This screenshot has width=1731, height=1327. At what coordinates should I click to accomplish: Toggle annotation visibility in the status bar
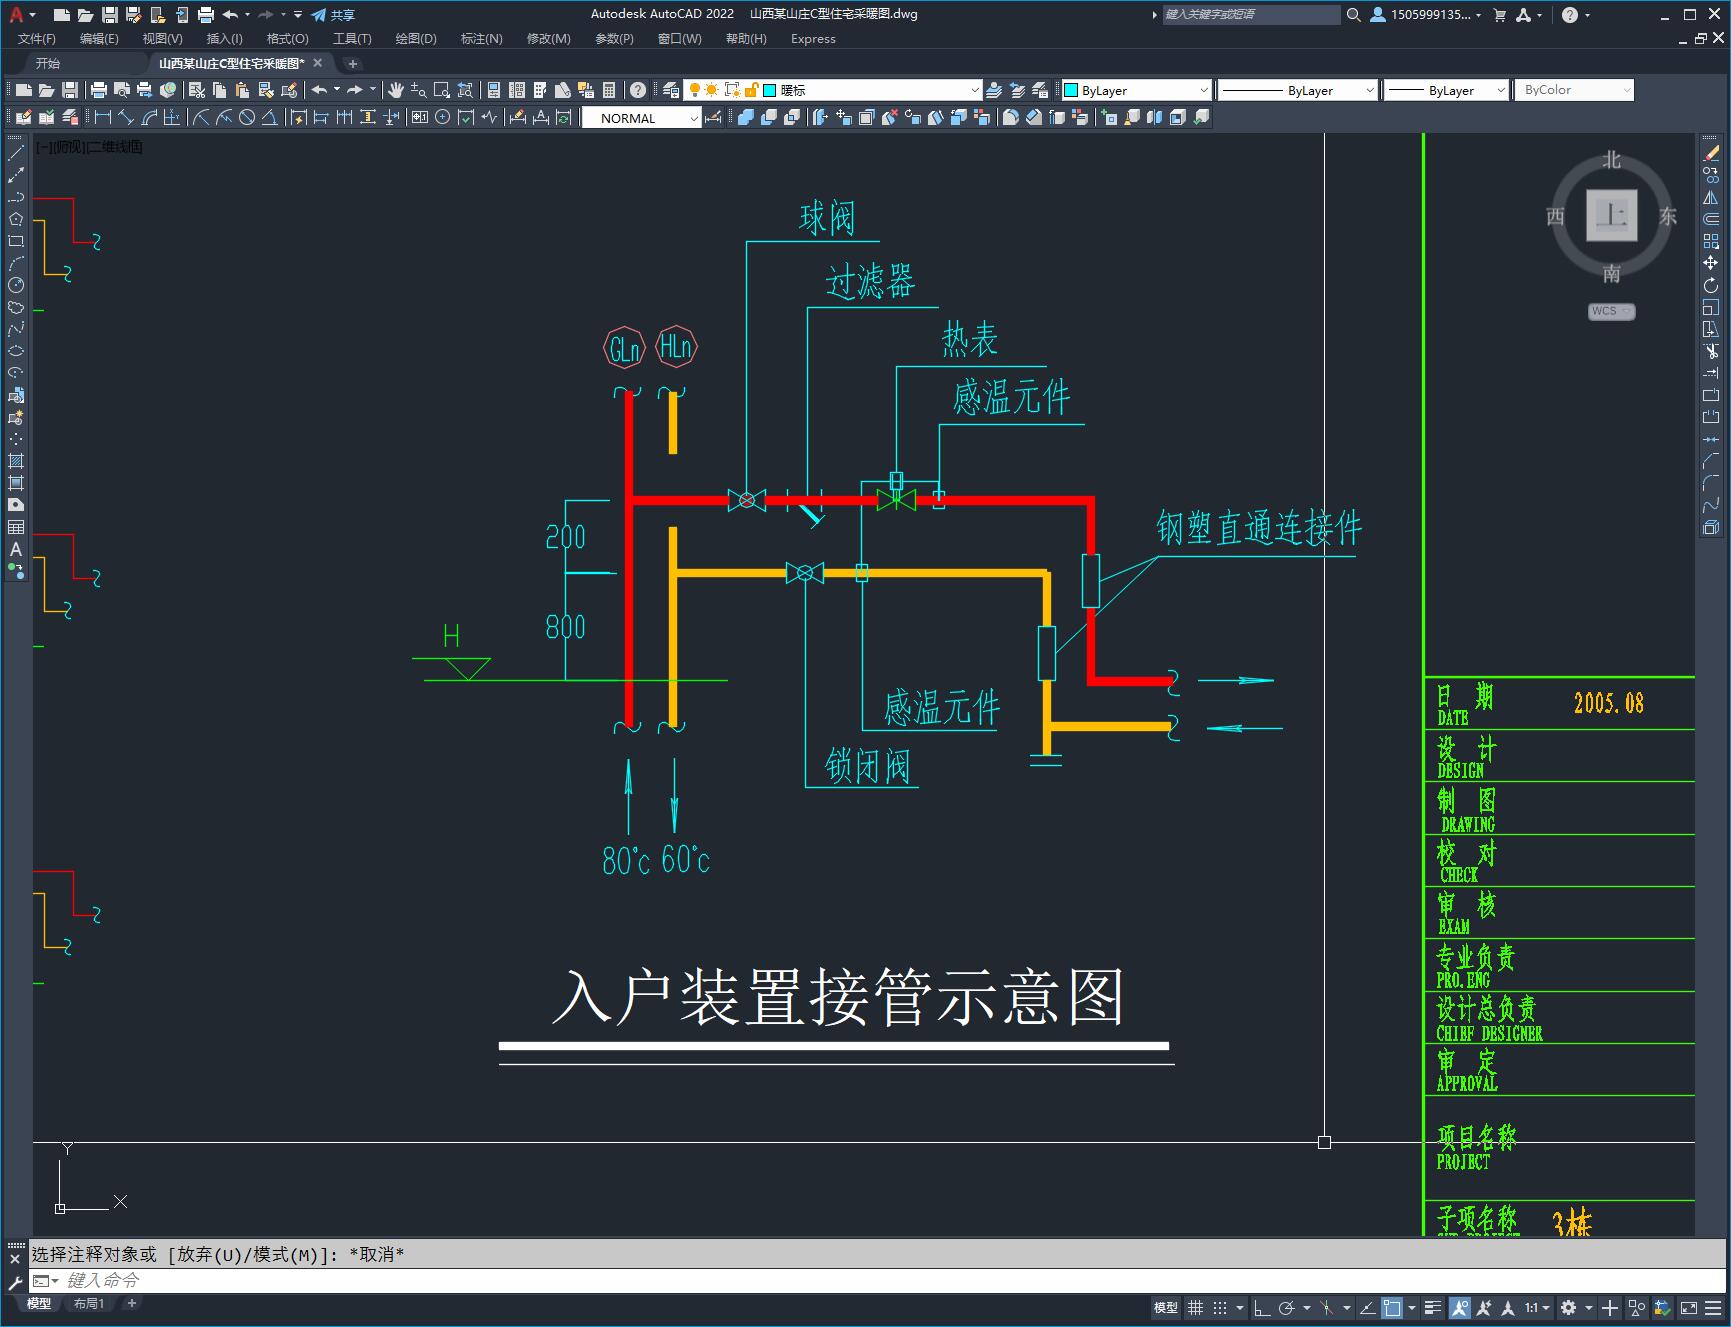coord(1460,1307)
